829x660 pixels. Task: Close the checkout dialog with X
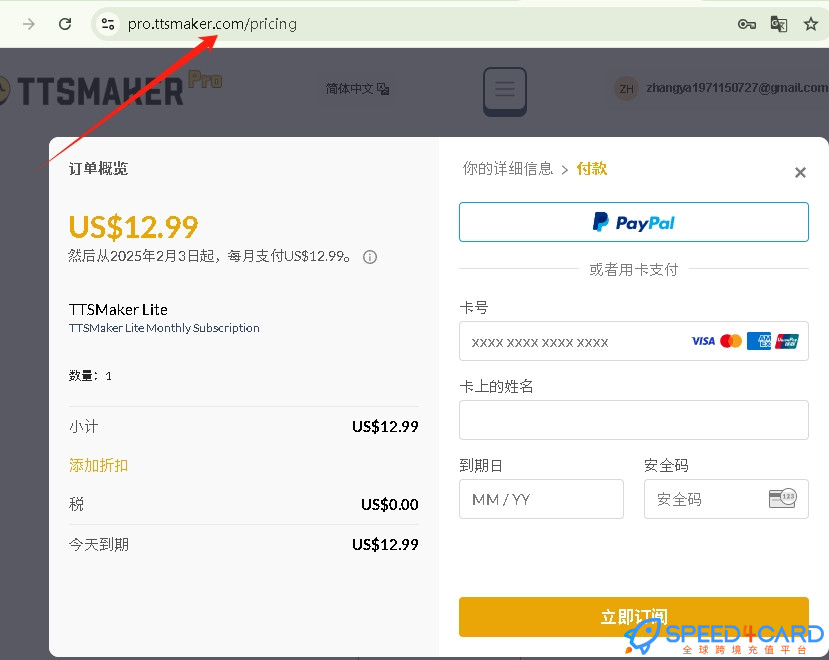(800, 172)
